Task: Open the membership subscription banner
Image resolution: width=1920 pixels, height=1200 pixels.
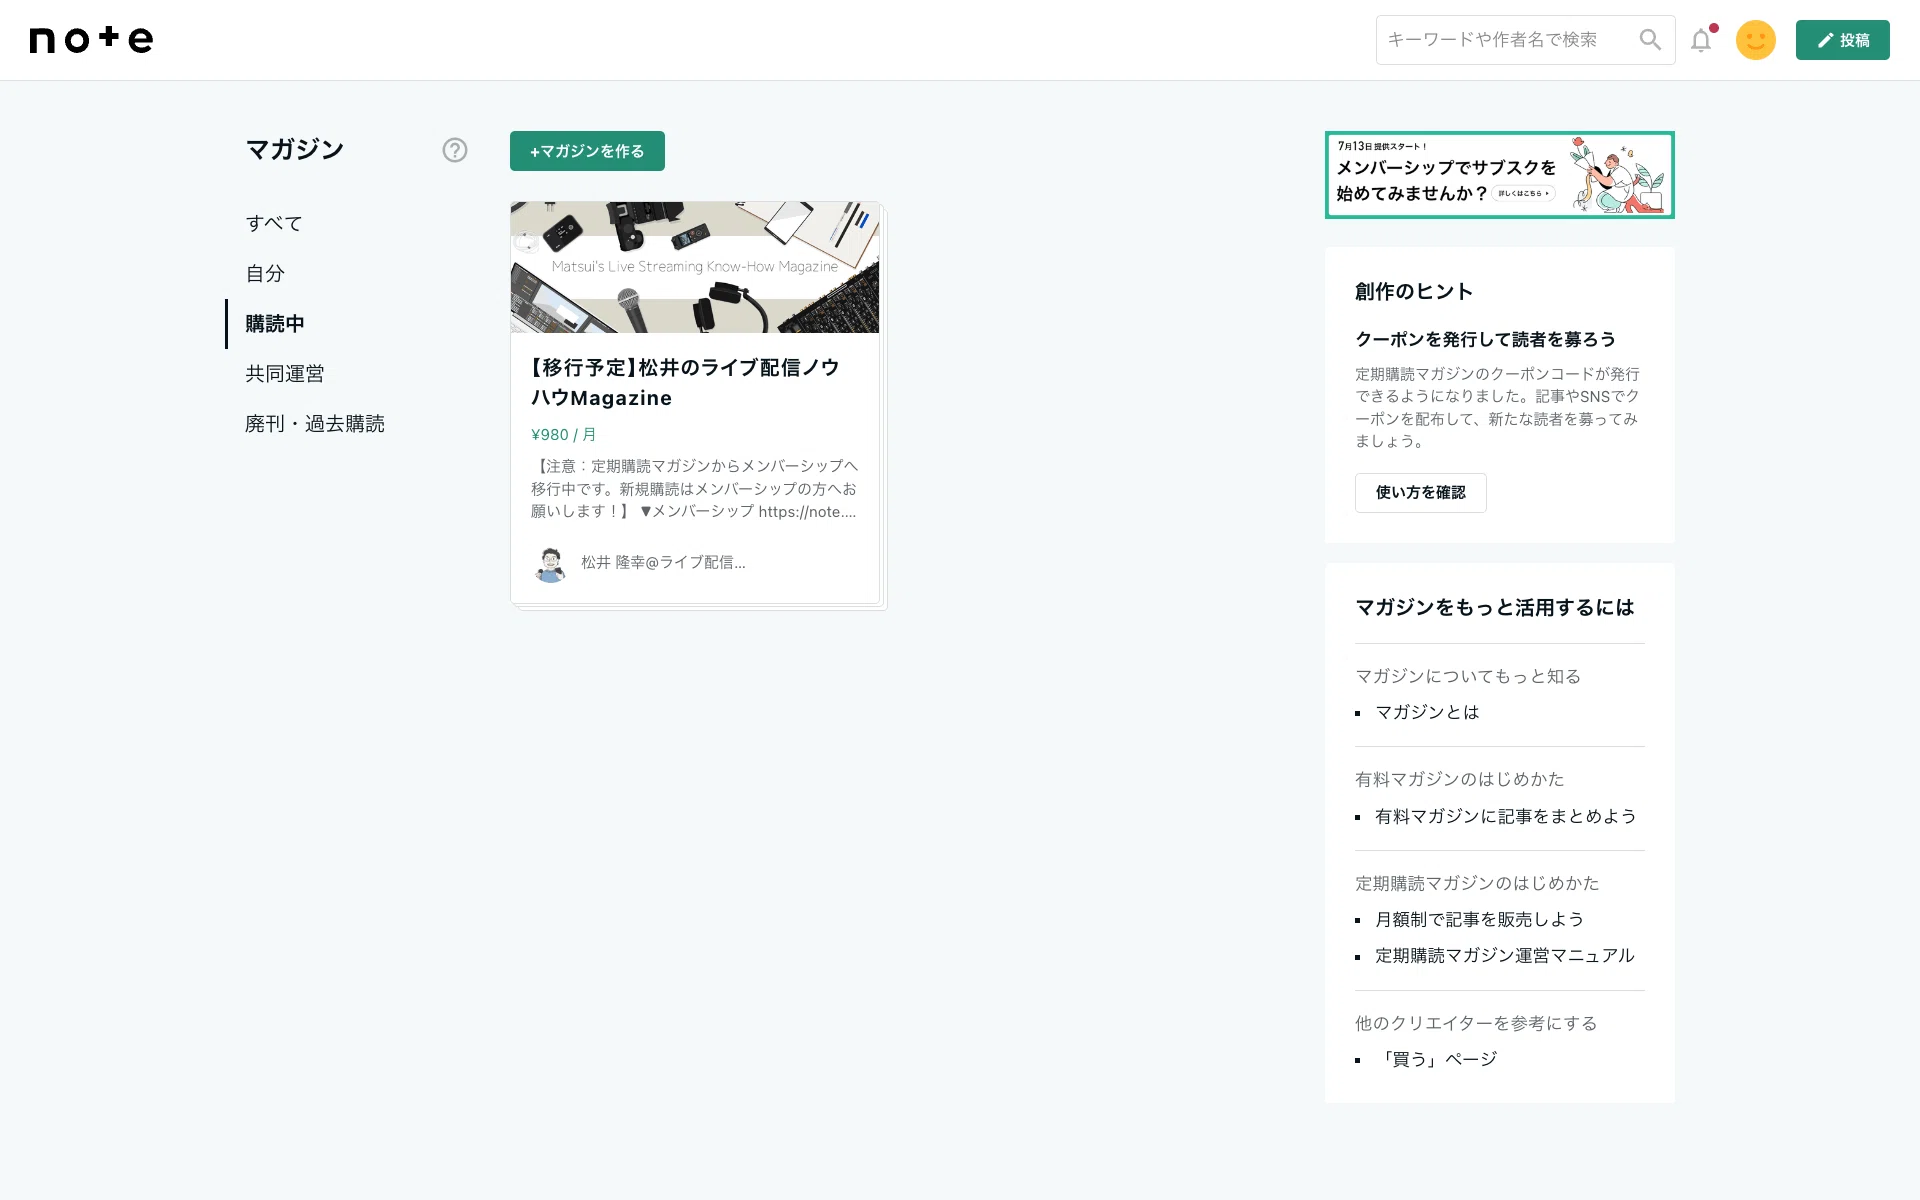Action: [1500, 175]
